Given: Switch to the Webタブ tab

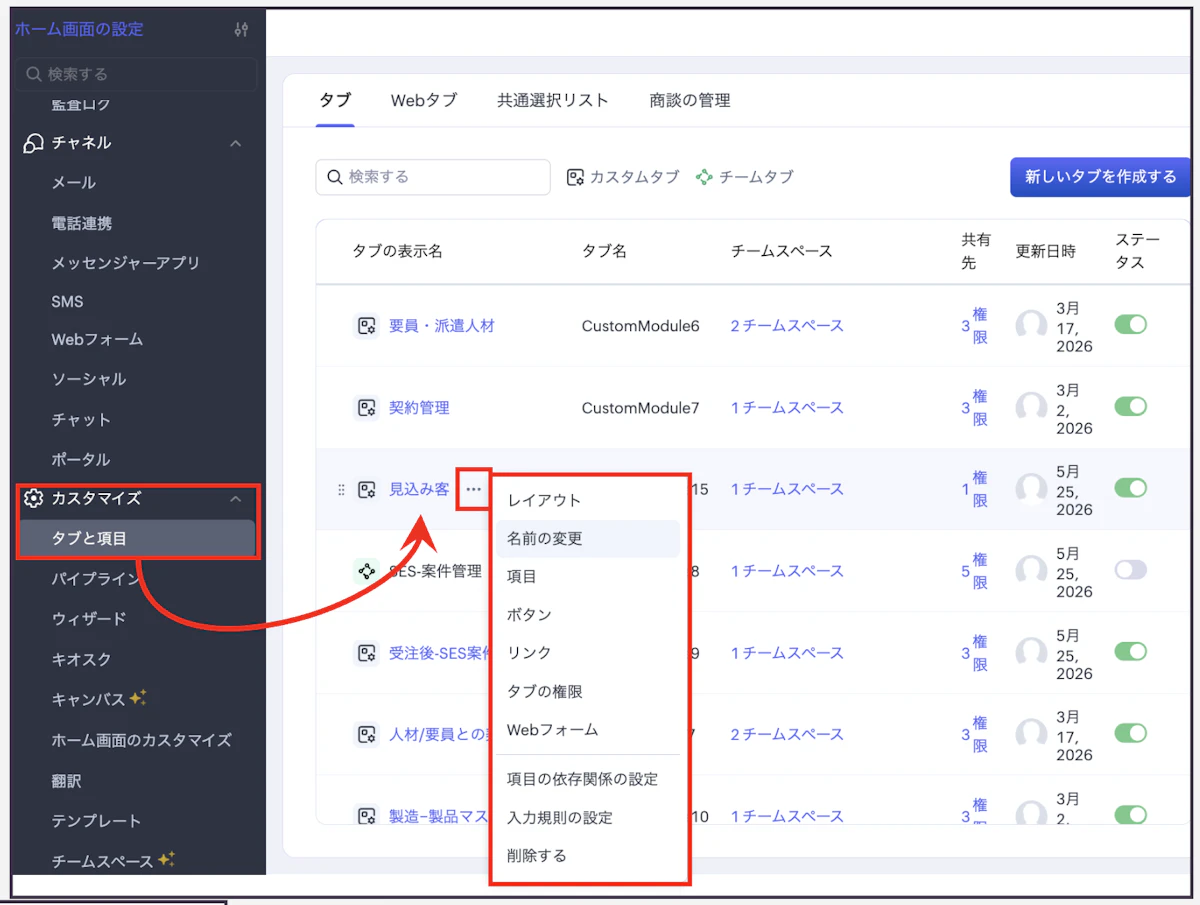Looking at the screenshot, I should point(424,100).
